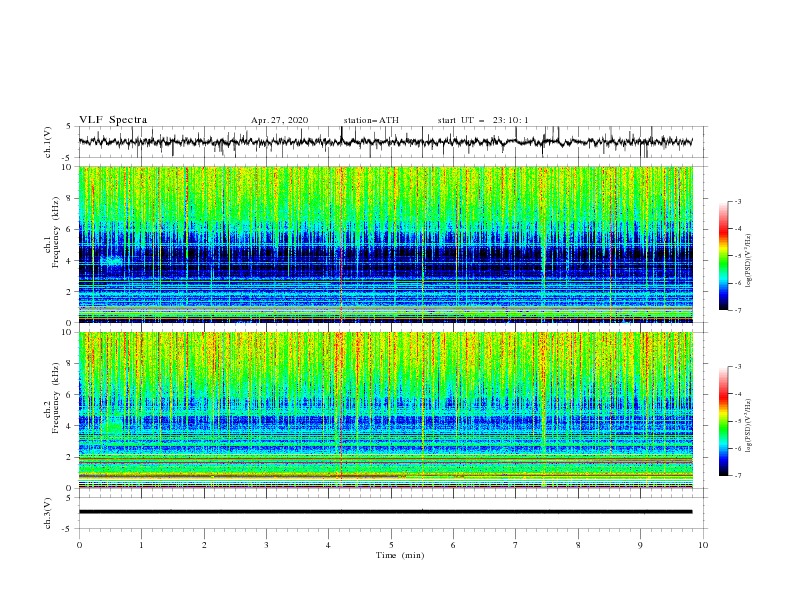Click the "2" kHz tick of the ch.2 spectrogram
Image resolution: width=792 pixels, height=612 pixels.
click(69, 457)
